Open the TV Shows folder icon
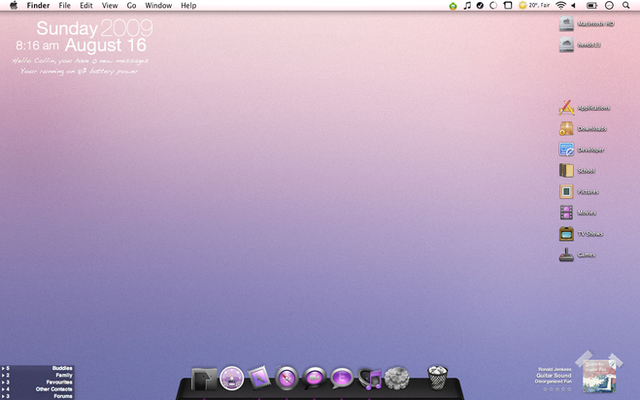 click(x=566, y=233)
